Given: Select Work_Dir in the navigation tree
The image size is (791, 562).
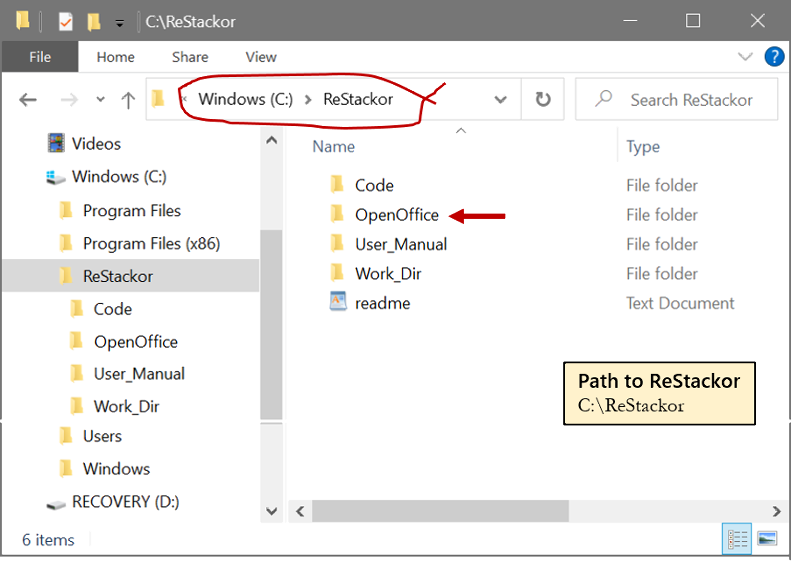Looking at the screenshot, I should (126, 406).
